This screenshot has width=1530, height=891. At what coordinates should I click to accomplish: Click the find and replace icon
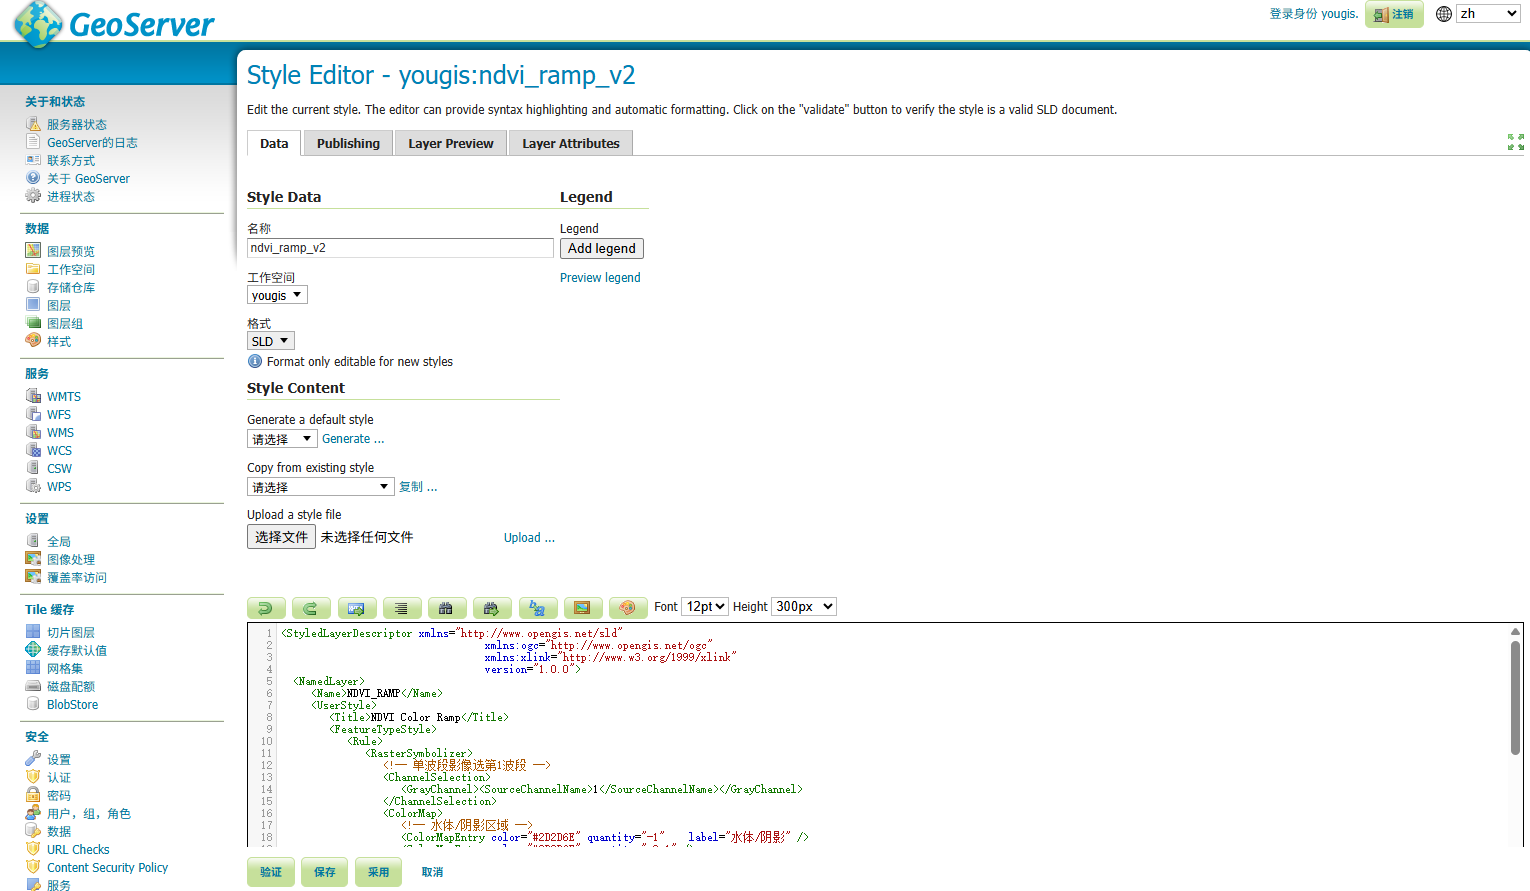537,608
